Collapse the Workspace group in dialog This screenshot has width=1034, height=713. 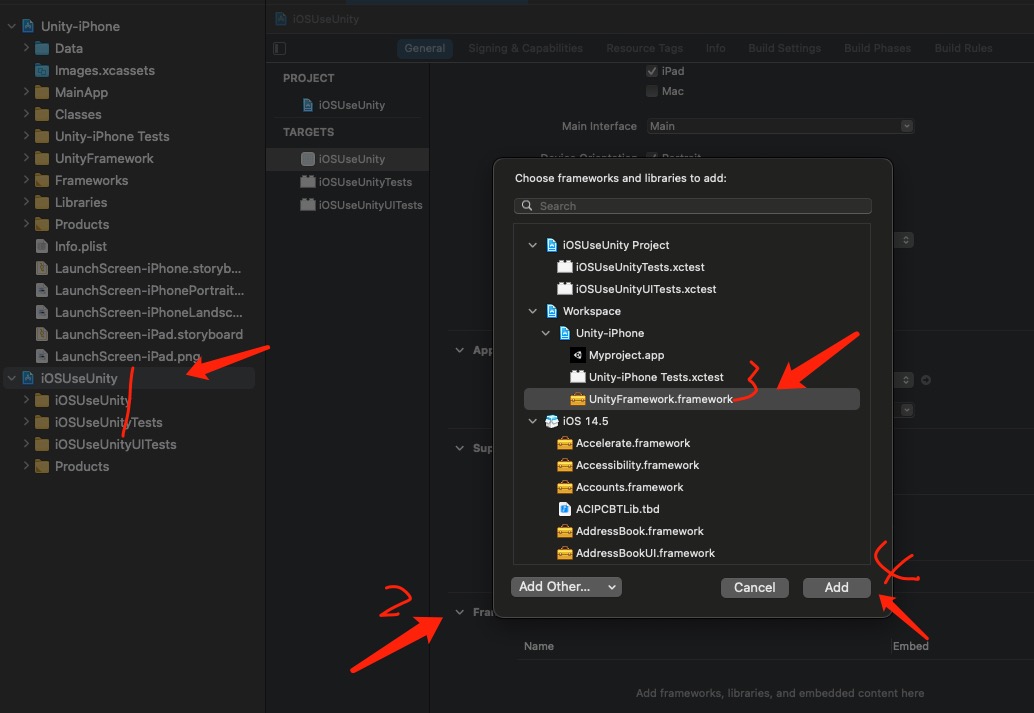coord(533,311)
